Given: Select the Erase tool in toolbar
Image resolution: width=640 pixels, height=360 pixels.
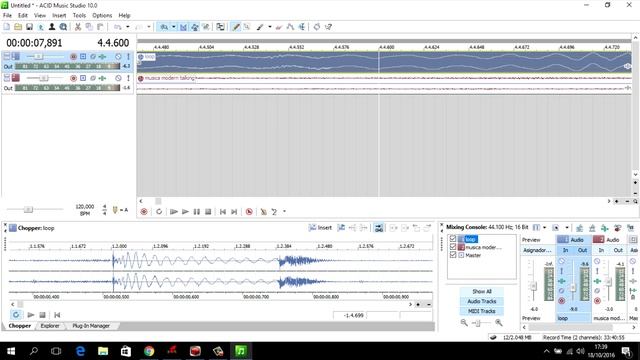Looking at the screenshot, I should tap(279, 27).
